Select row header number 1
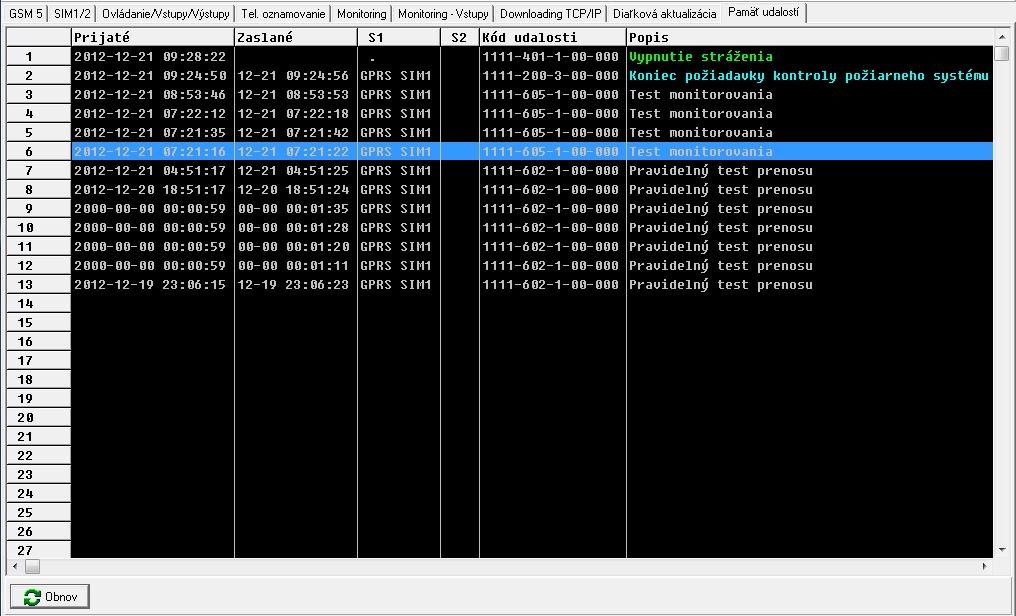 click(x=38, y=56)
